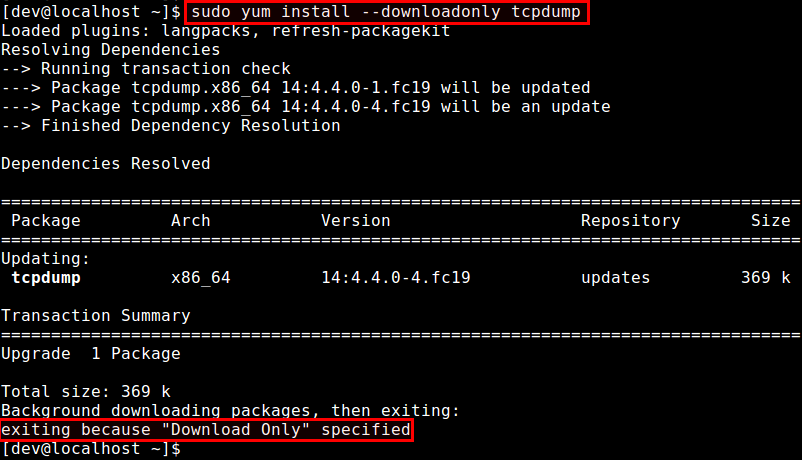Click the "Size" column header
The height and width of the screenshot is (460, 802).
pyautogui.click(x=770, y=221)
